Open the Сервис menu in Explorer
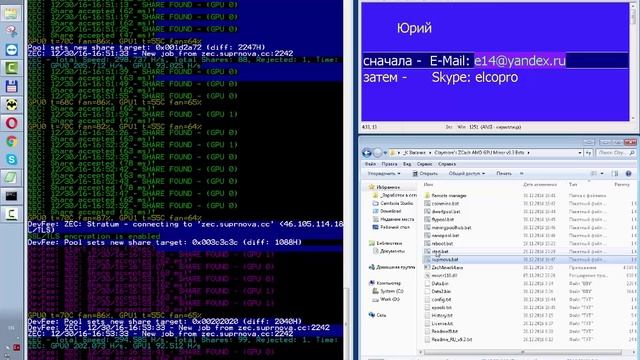640x360 pixels. (424, 164)
